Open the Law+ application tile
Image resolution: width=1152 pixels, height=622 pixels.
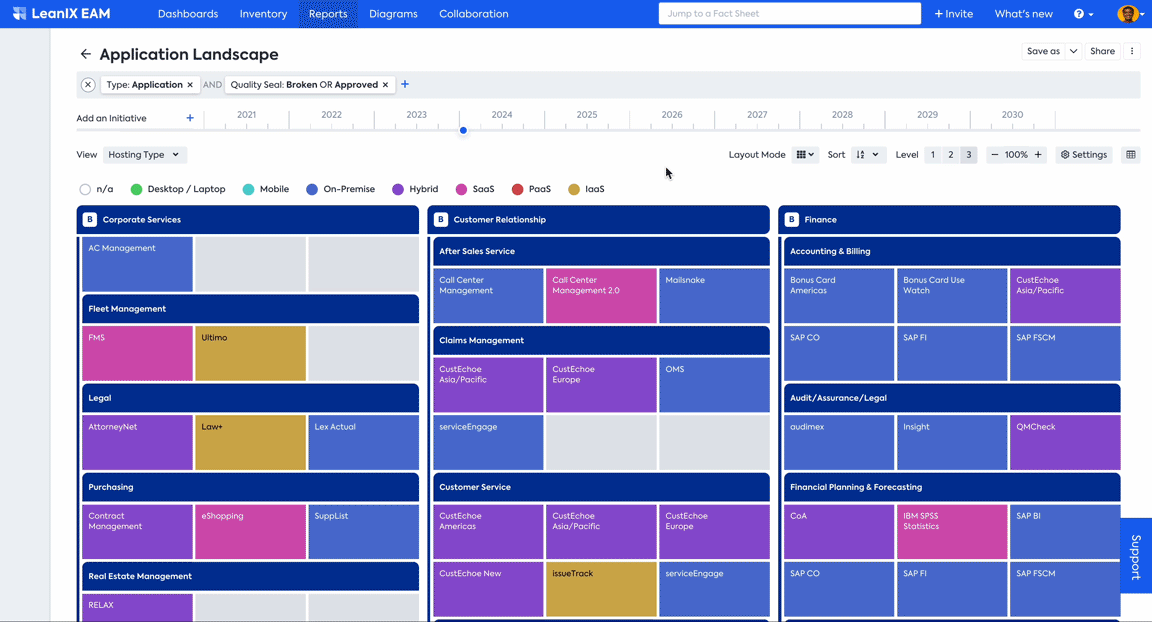tap(251, 442)
